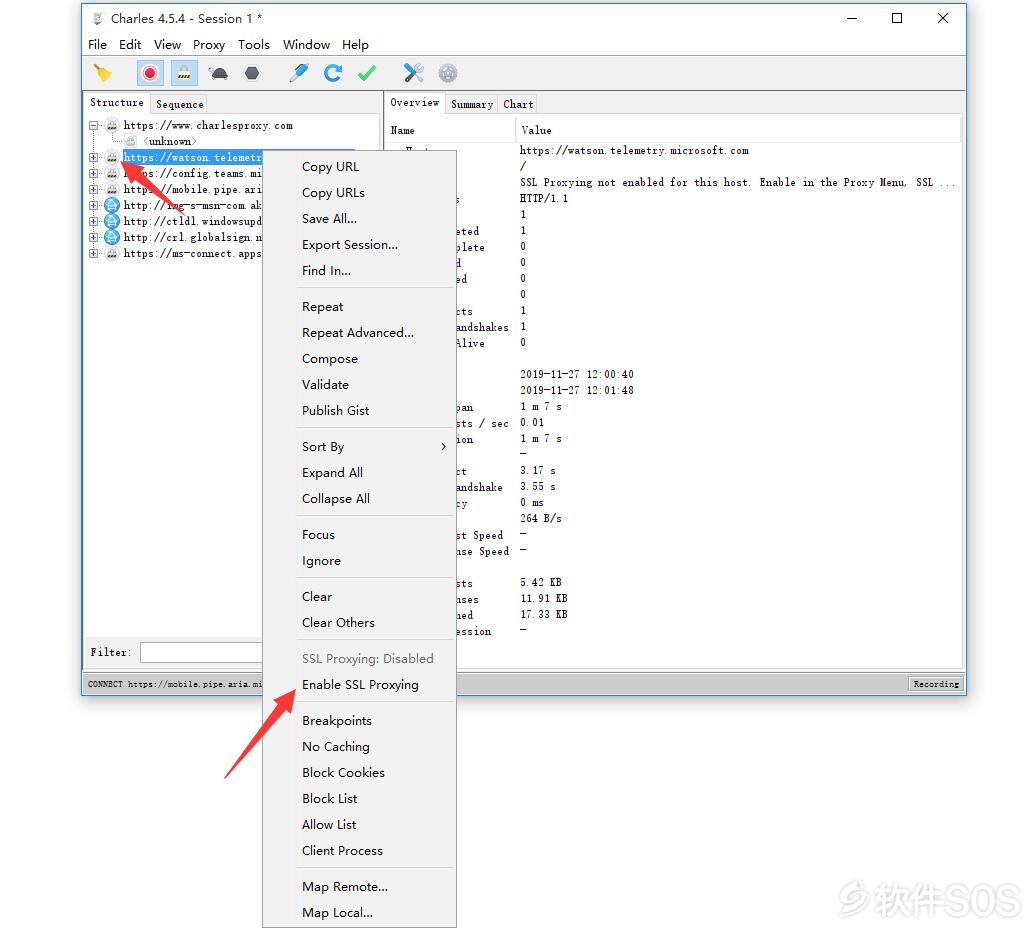This screenshot has width=1036, height=932.
Task: Expand the ctldl.windowsupd host node
Action: [x=94, y=221]
